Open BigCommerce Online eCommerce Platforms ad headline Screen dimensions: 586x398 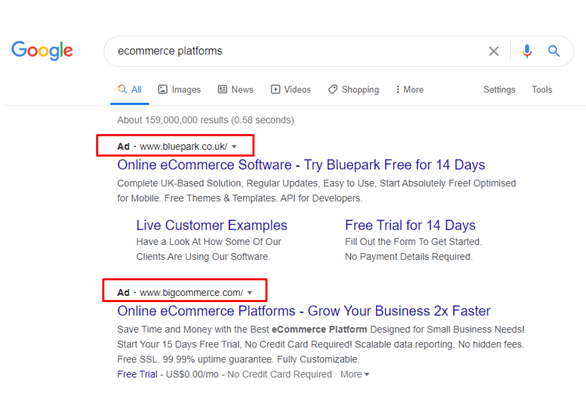click(304, 311)
